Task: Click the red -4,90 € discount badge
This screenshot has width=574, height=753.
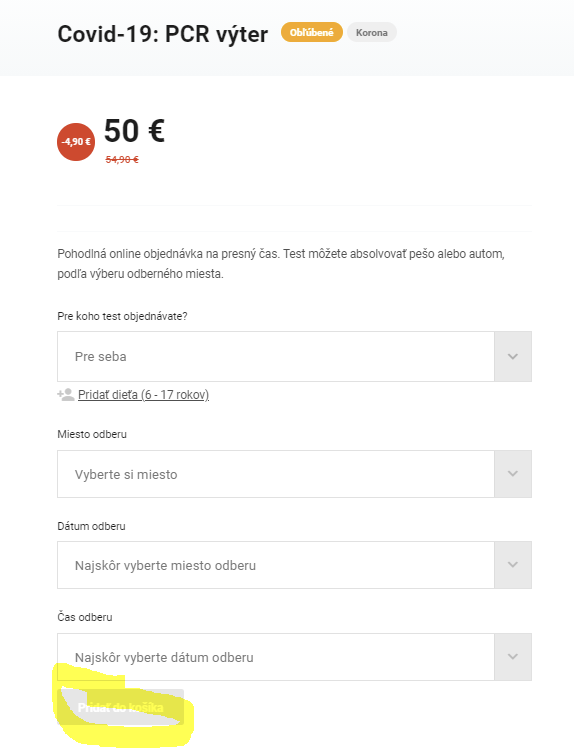Action: coord(76,142)
